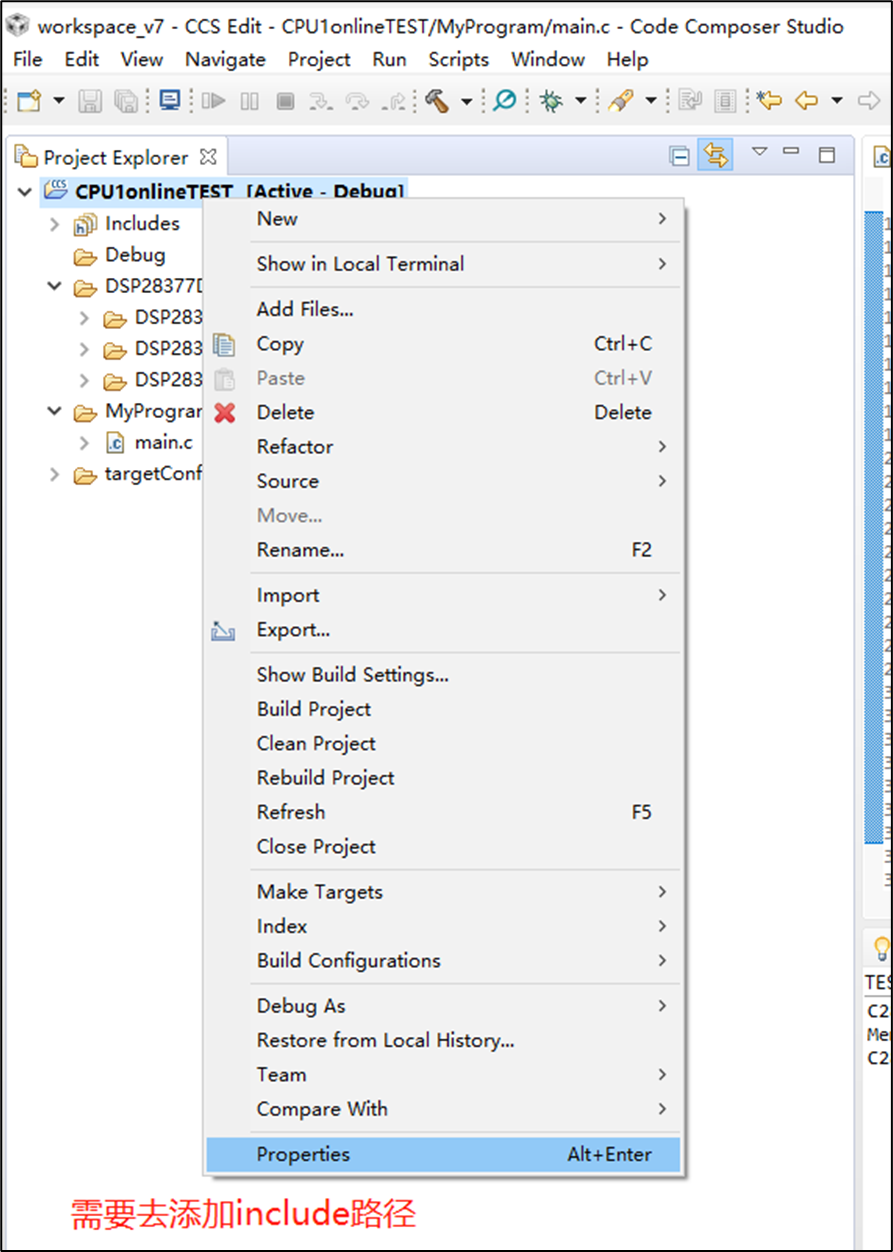This screenshot has width=893, height=1252.
Task: Open the New submenu in context menu
Action: coord(444,219)
